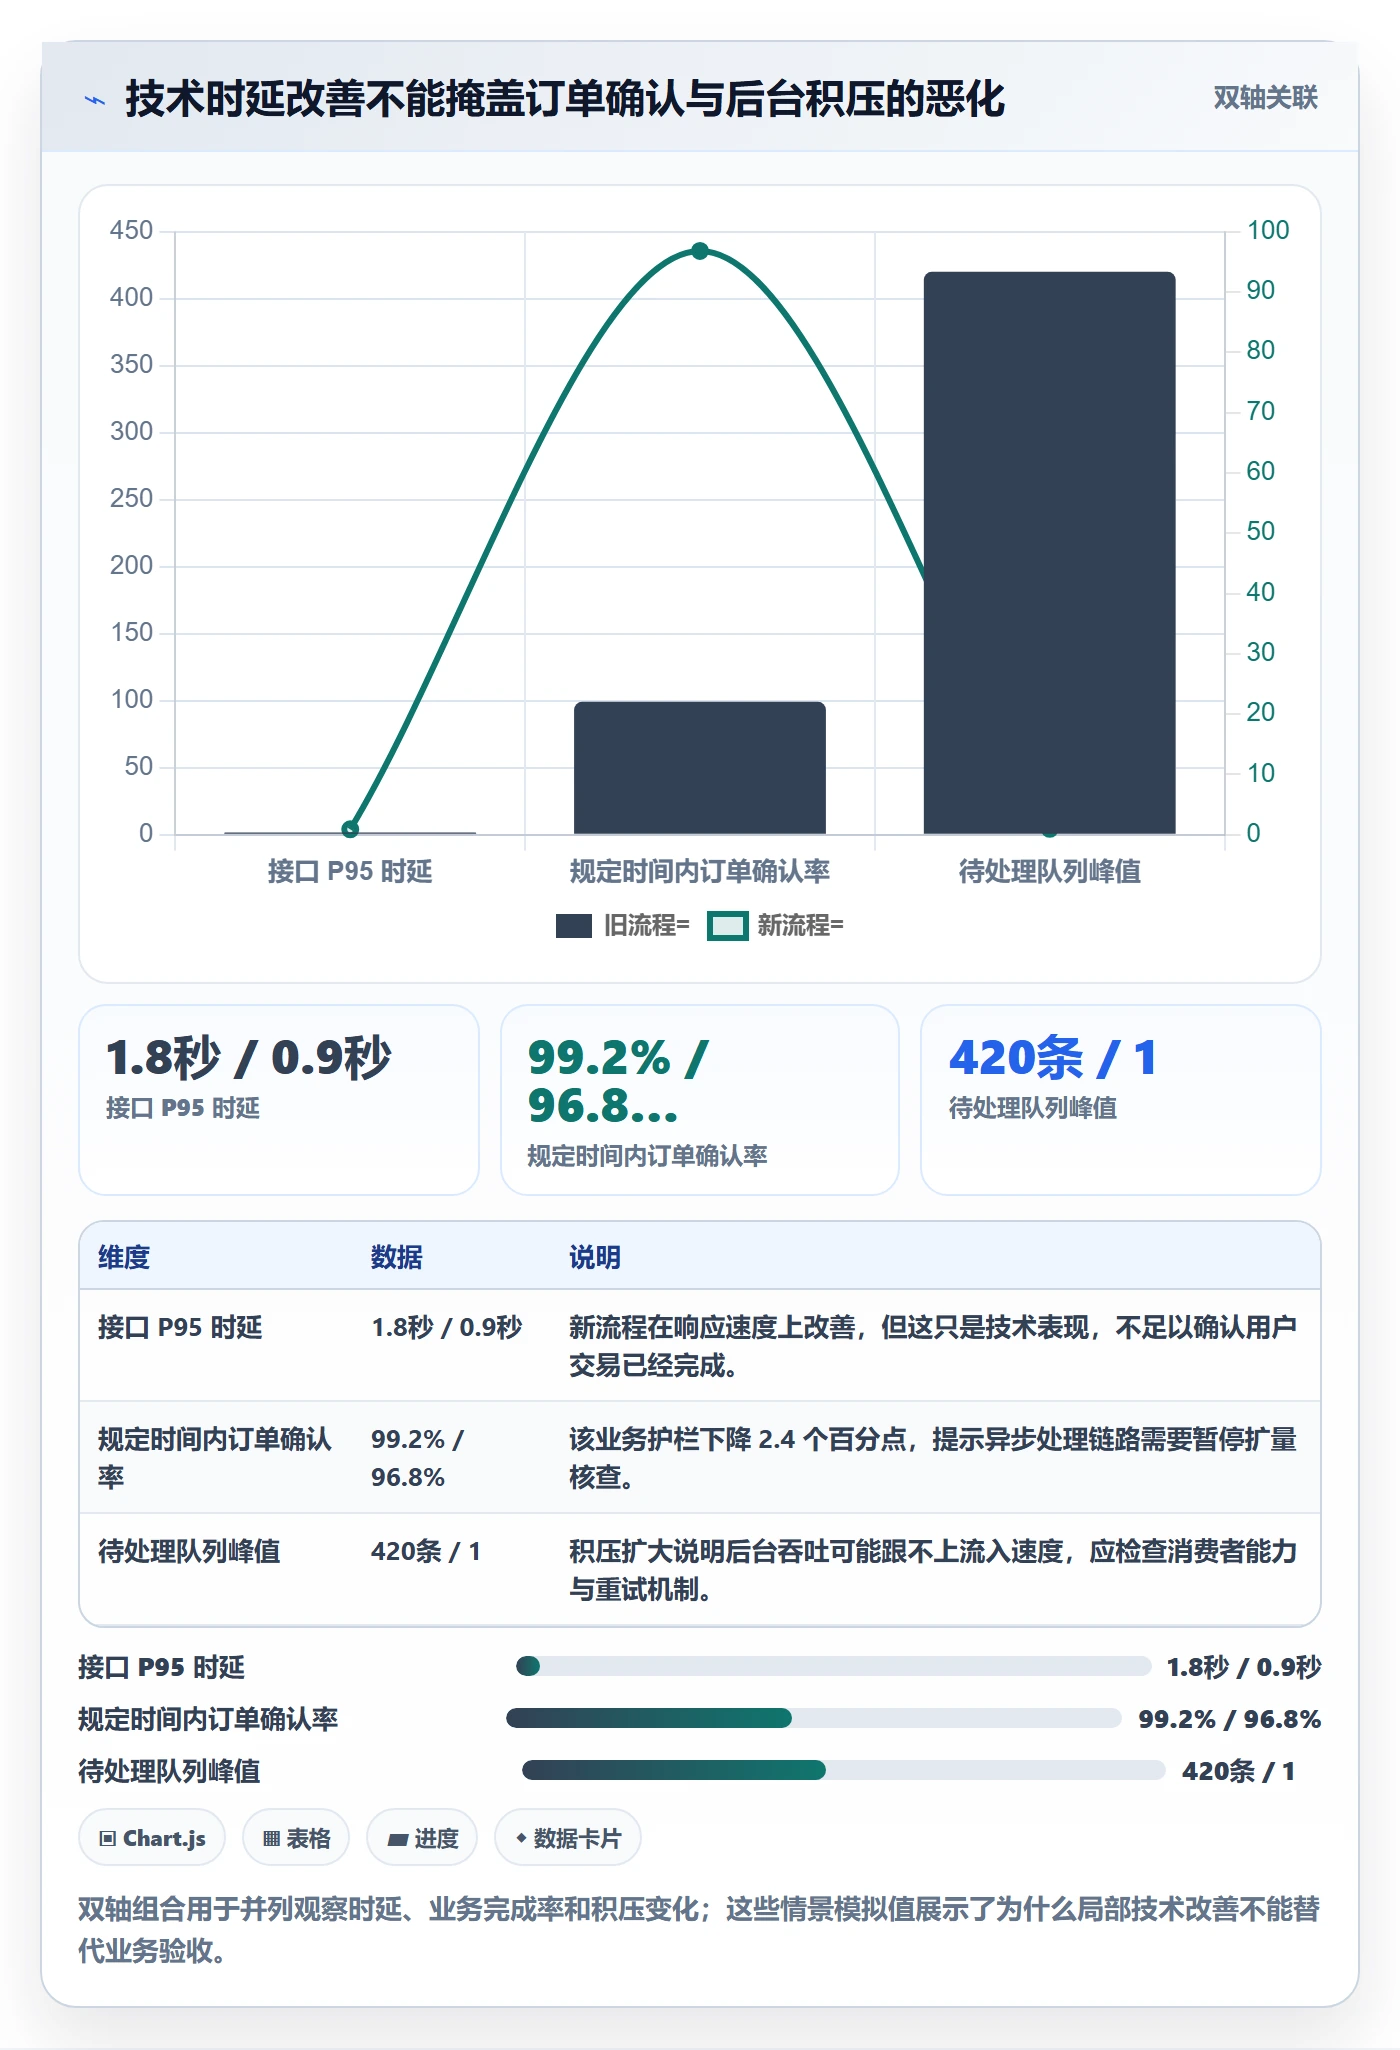Click the bar icon in 进度 chip
The width and height of the screenshot is (1400, 2050).
point(398,1839)
